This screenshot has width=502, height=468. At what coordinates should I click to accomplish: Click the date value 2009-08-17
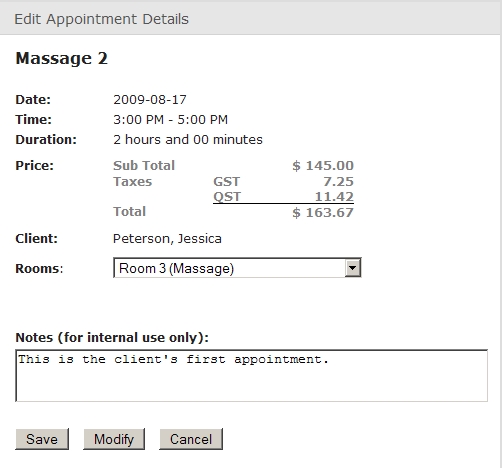[x=150, y=100]
